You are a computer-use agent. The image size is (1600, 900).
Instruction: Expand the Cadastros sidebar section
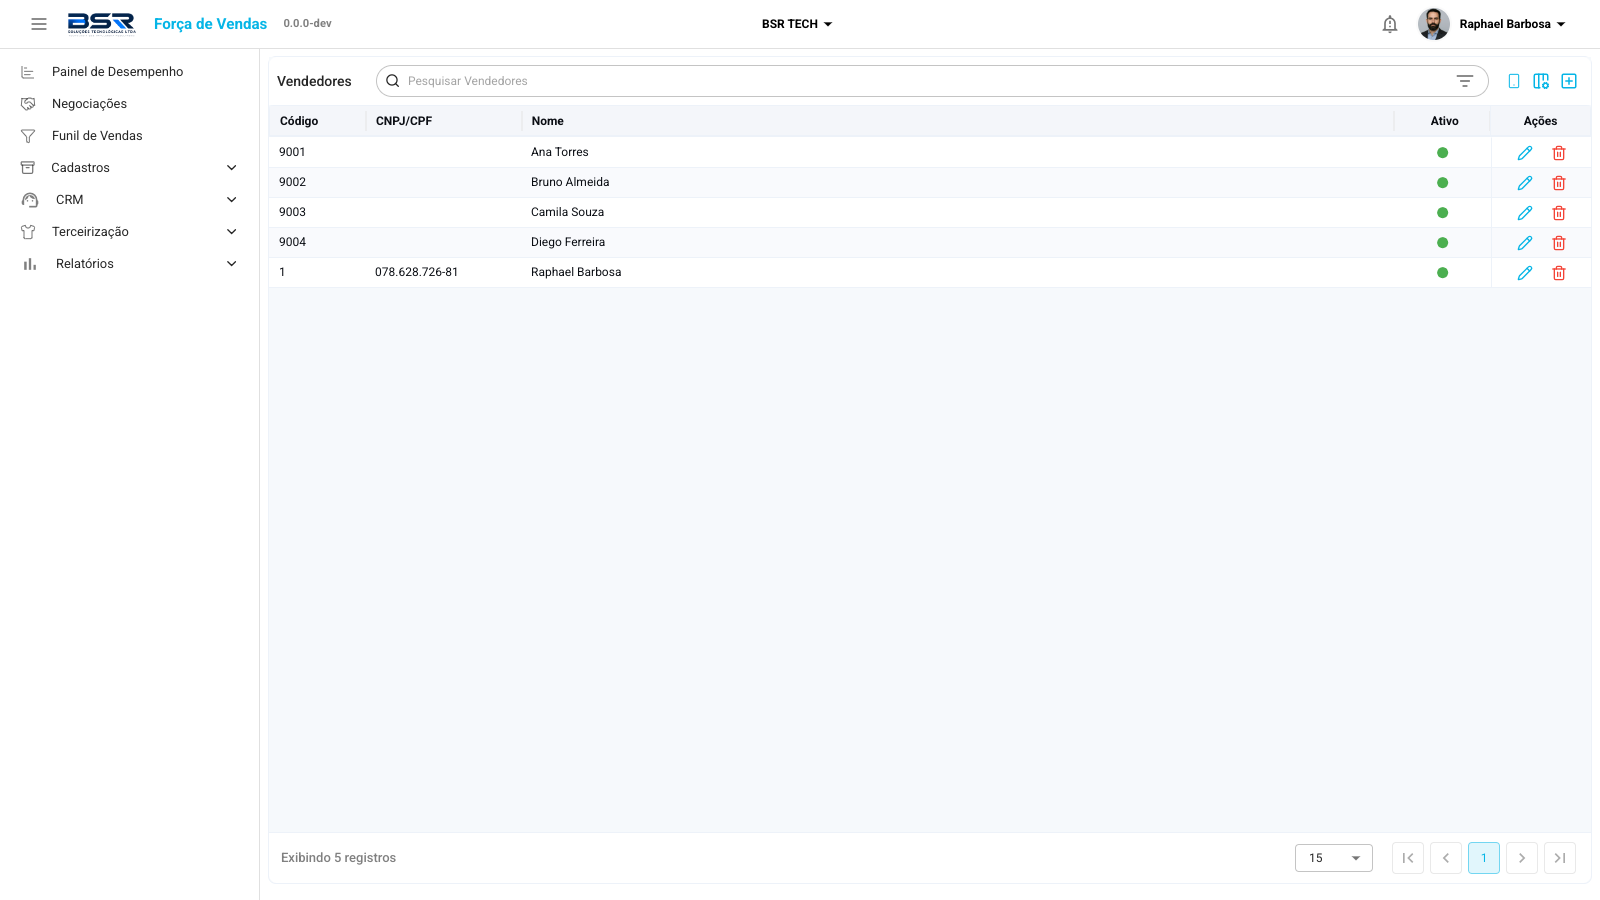coord(130,168)
